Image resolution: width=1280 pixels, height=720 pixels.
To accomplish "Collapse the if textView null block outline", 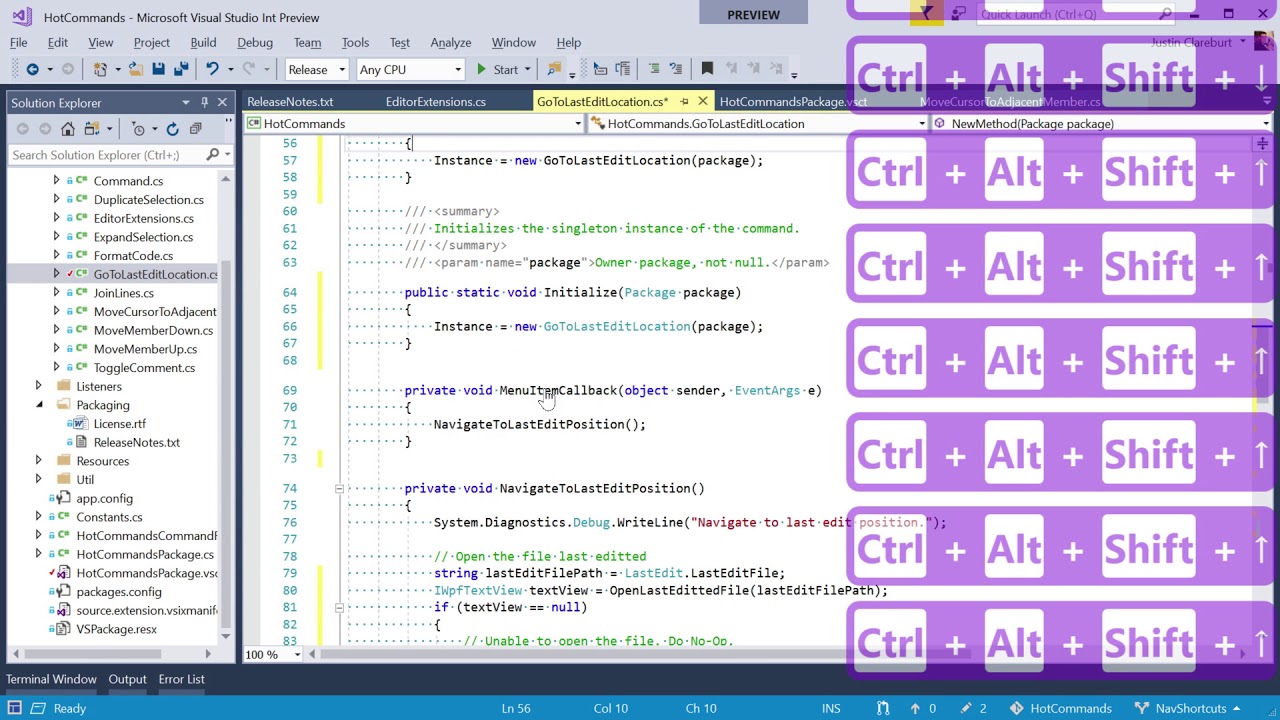I will point(339,607).
